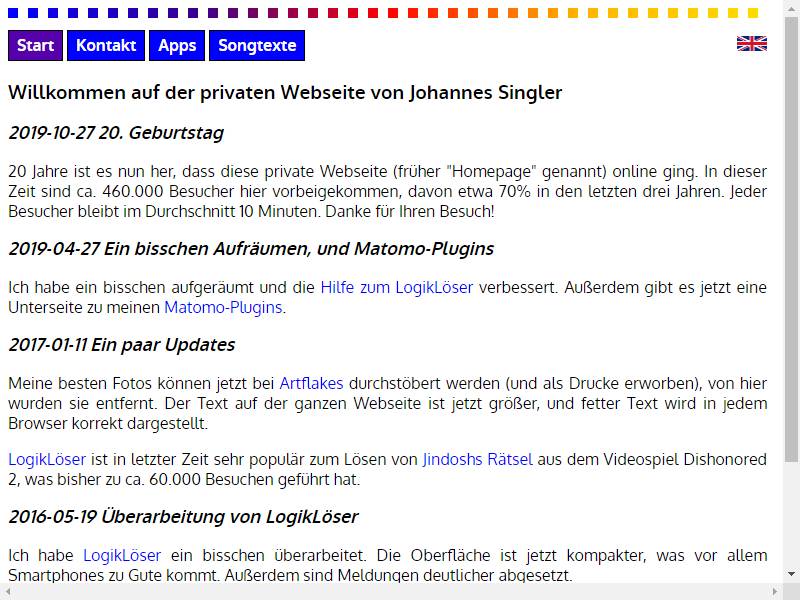The height and width of the screenshot is (600, 800).
Task: Switch language via the British flag icon
Action: click(752, 43)
